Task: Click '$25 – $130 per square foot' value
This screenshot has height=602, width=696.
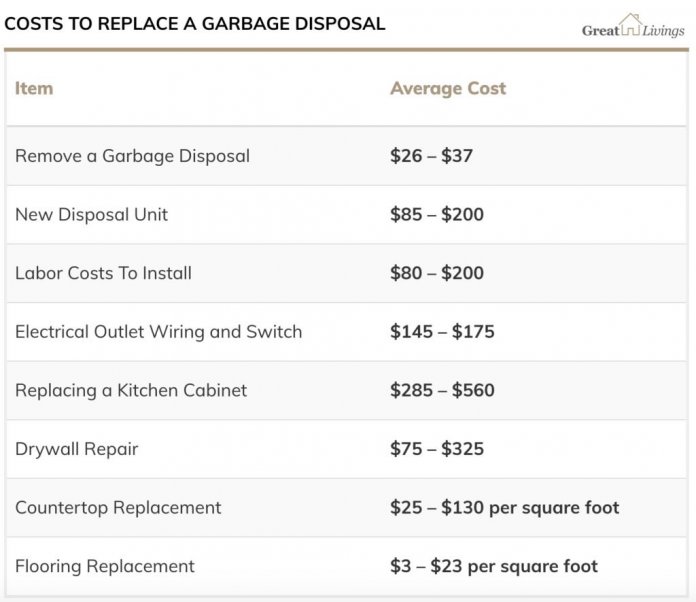Action: pos(504,507)
